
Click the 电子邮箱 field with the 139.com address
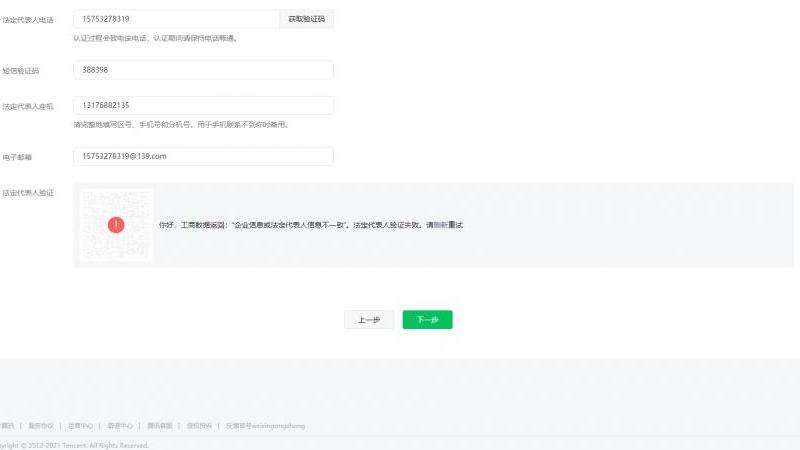click(203, 156)
